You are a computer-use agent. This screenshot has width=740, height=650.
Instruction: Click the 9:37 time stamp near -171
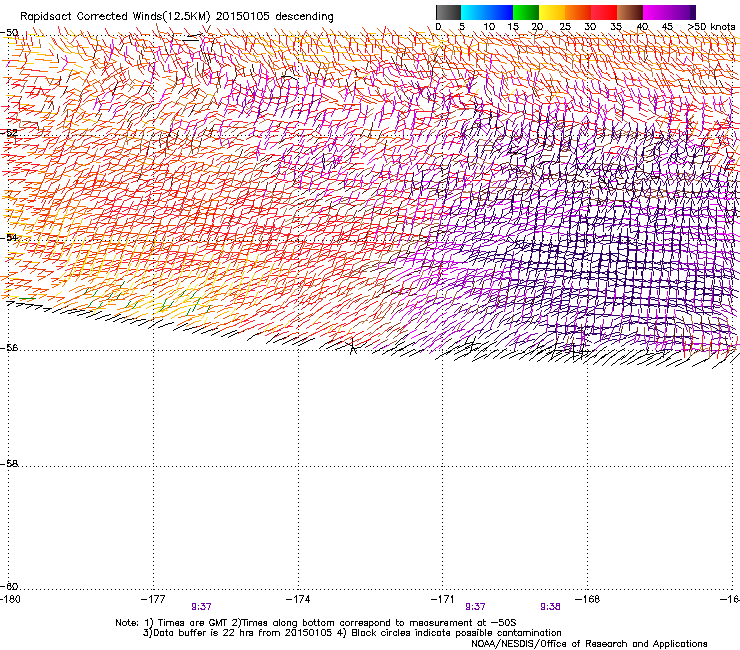475,607
